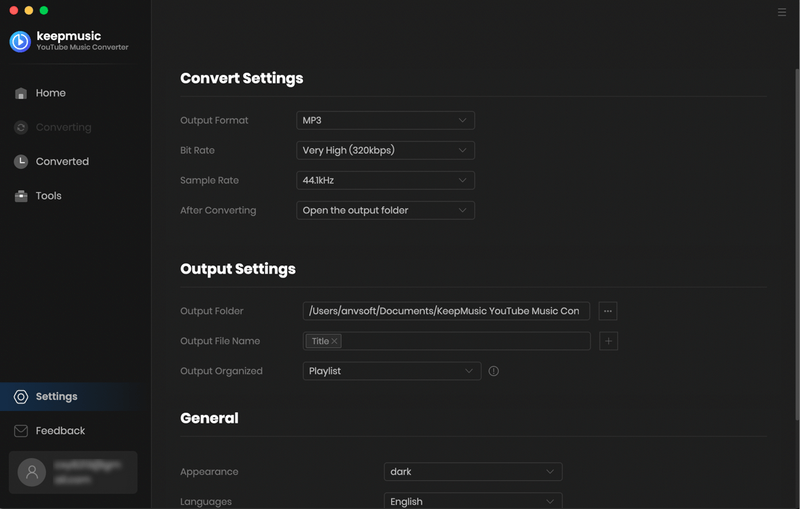800x509 pixels.
Task: Add a file name tag with plus button
Action: coord(608,341)
